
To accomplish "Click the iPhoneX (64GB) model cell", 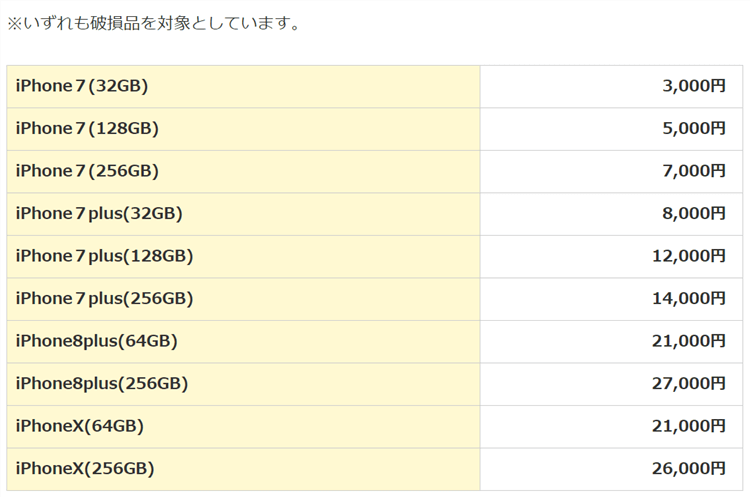I will pos(79,426).
